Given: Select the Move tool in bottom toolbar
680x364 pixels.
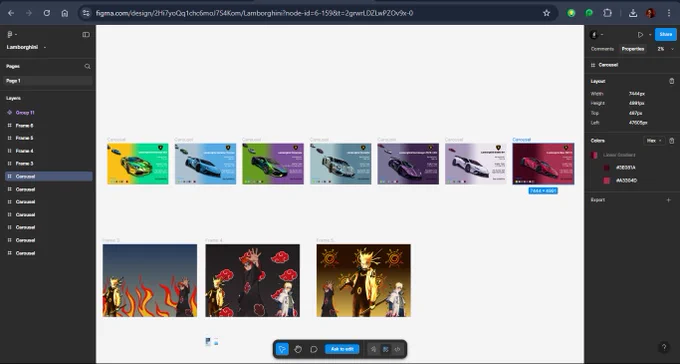Looking at the screenshot, I should click(x=282, y=349).
